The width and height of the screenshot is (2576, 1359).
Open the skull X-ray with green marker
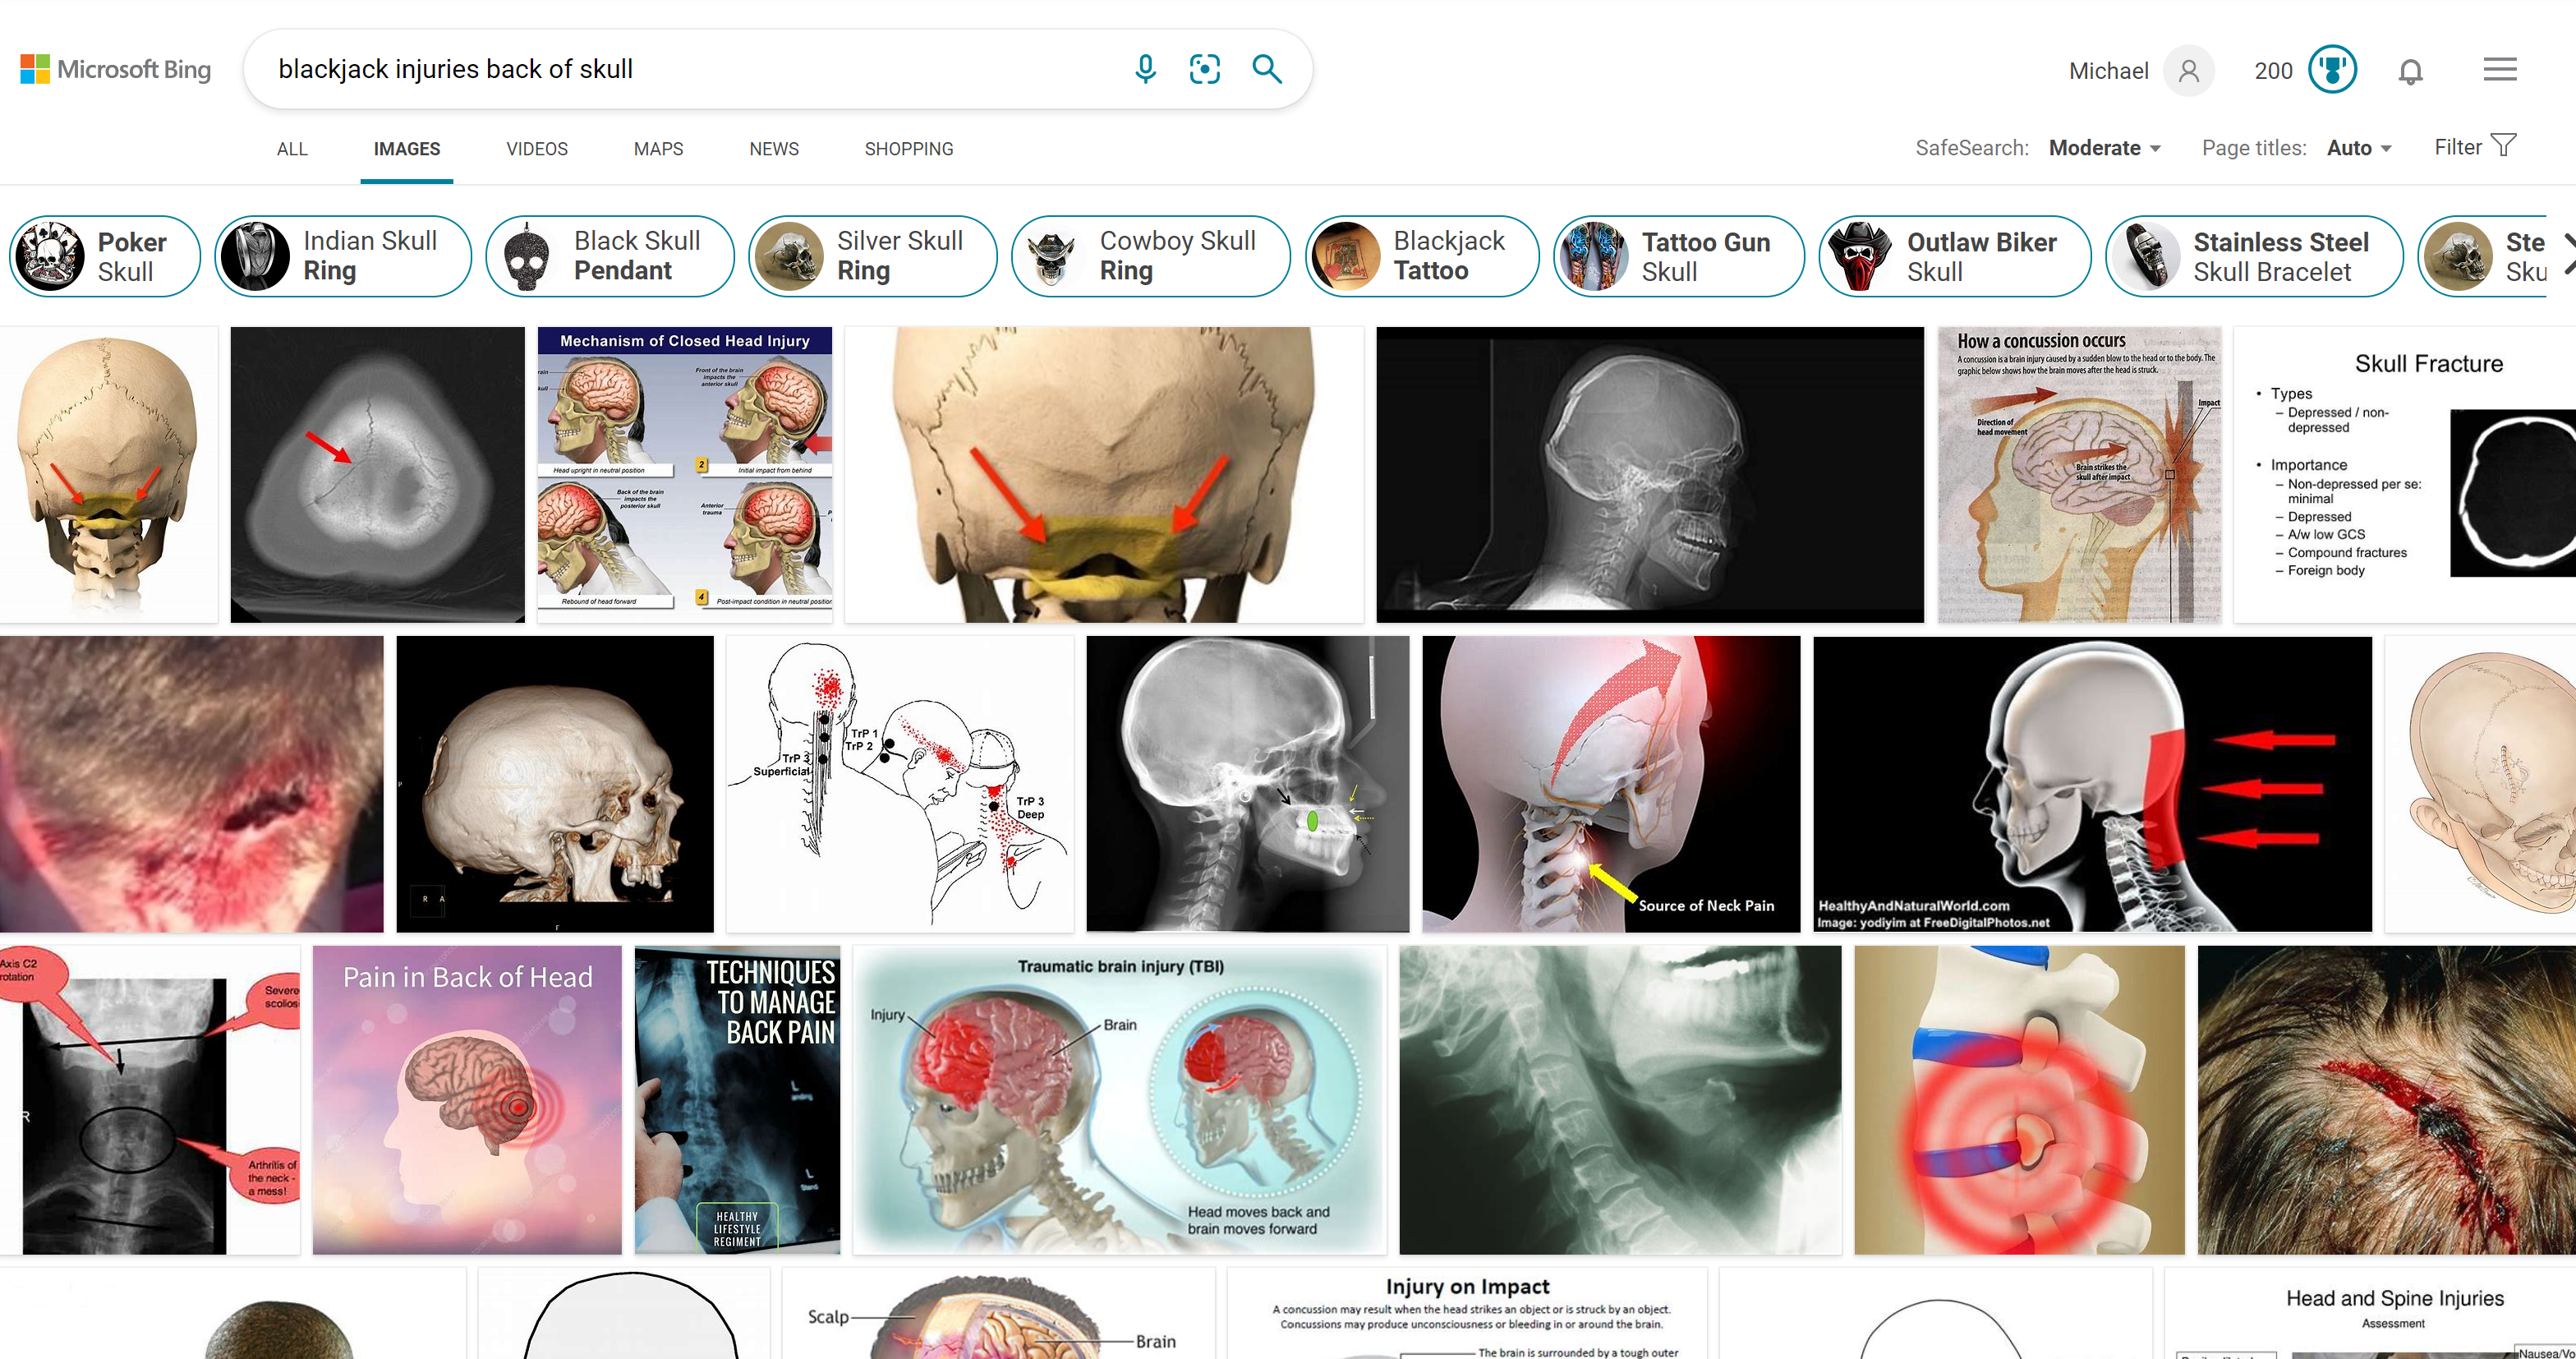point(1247,784)
